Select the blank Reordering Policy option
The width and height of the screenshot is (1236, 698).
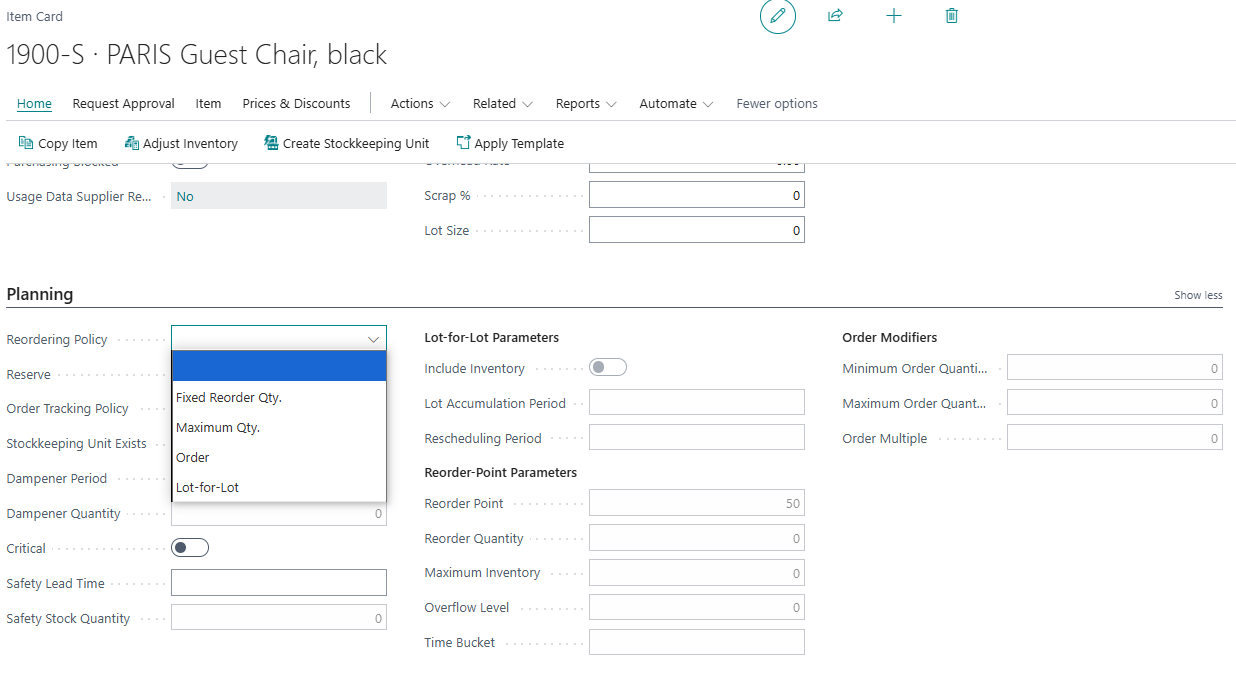click(279, 367)
